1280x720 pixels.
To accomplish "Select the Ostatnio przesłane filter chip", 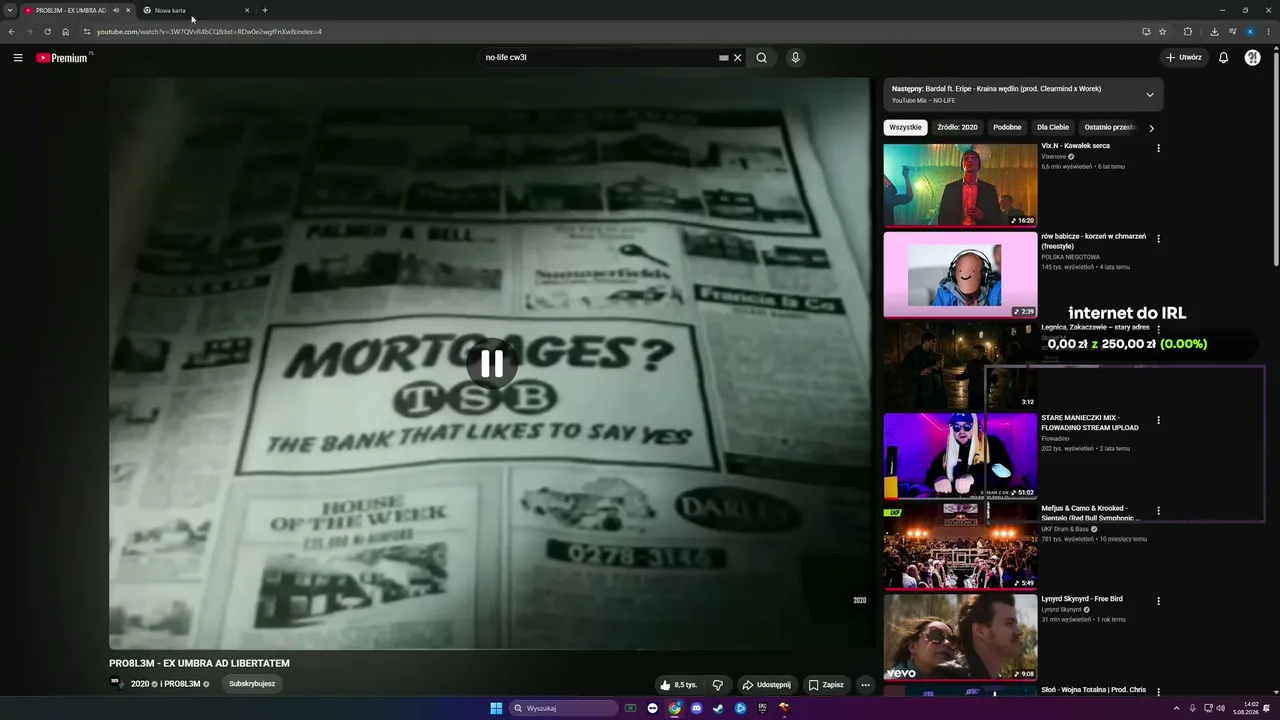I will point(1110,128).
